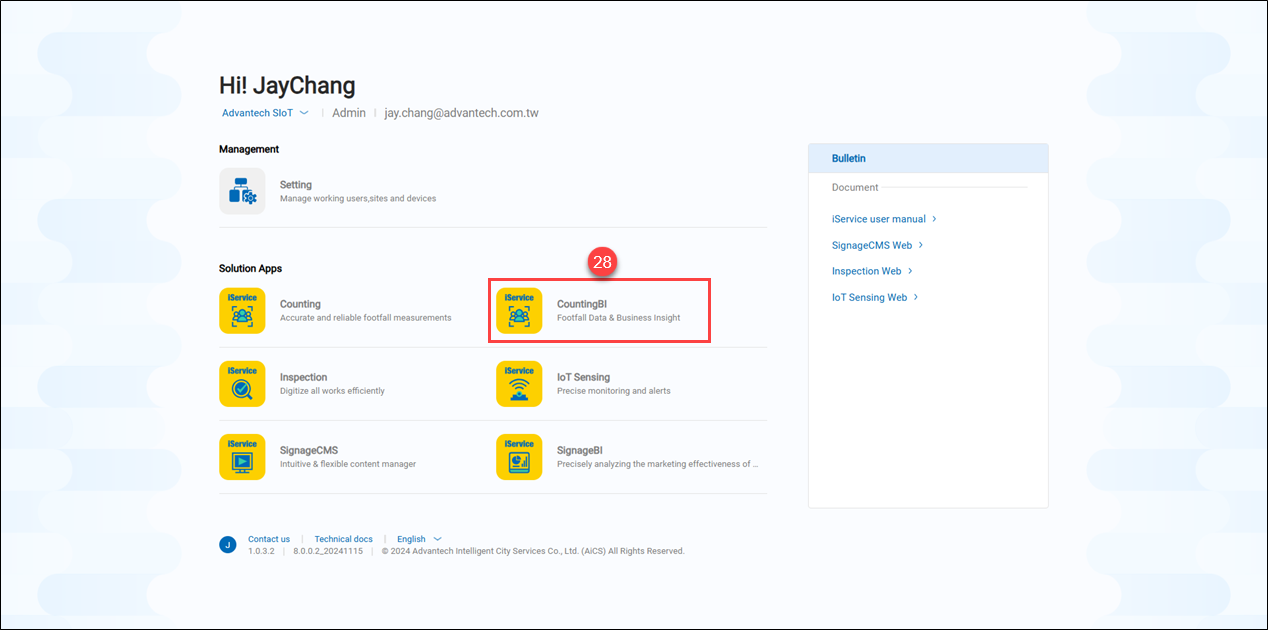Expand the iService user manual link arrow
The image size is (1268, 630).
tap(934, 219)
